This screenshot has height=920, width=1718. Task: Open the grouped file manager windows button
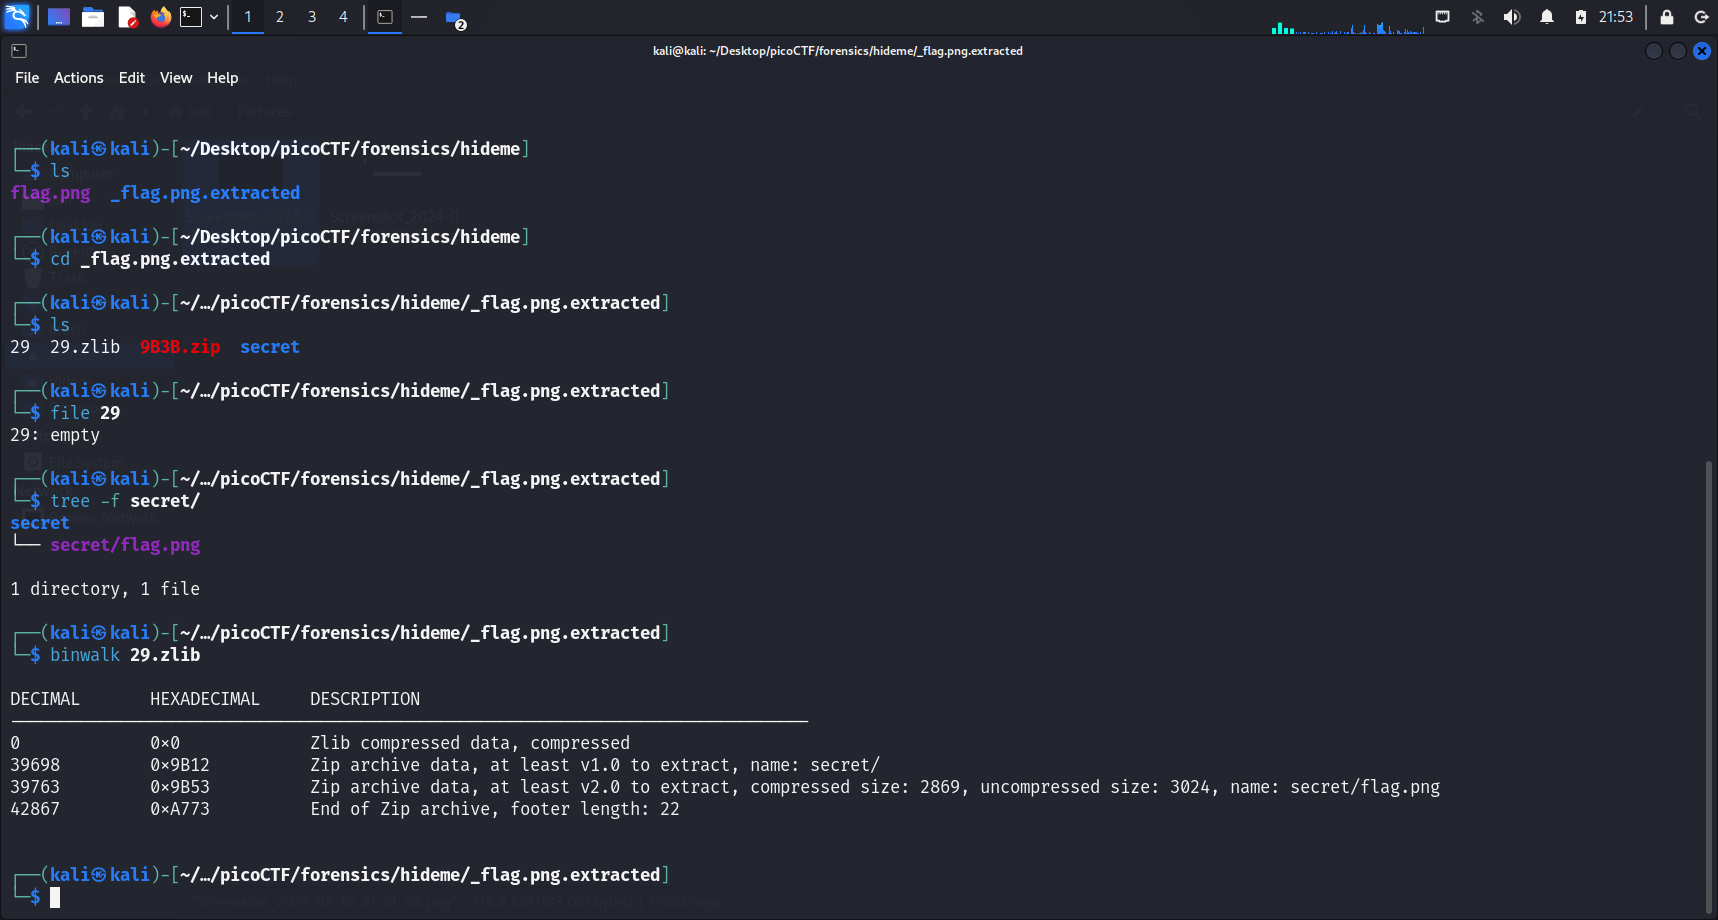tap(455, 19)
